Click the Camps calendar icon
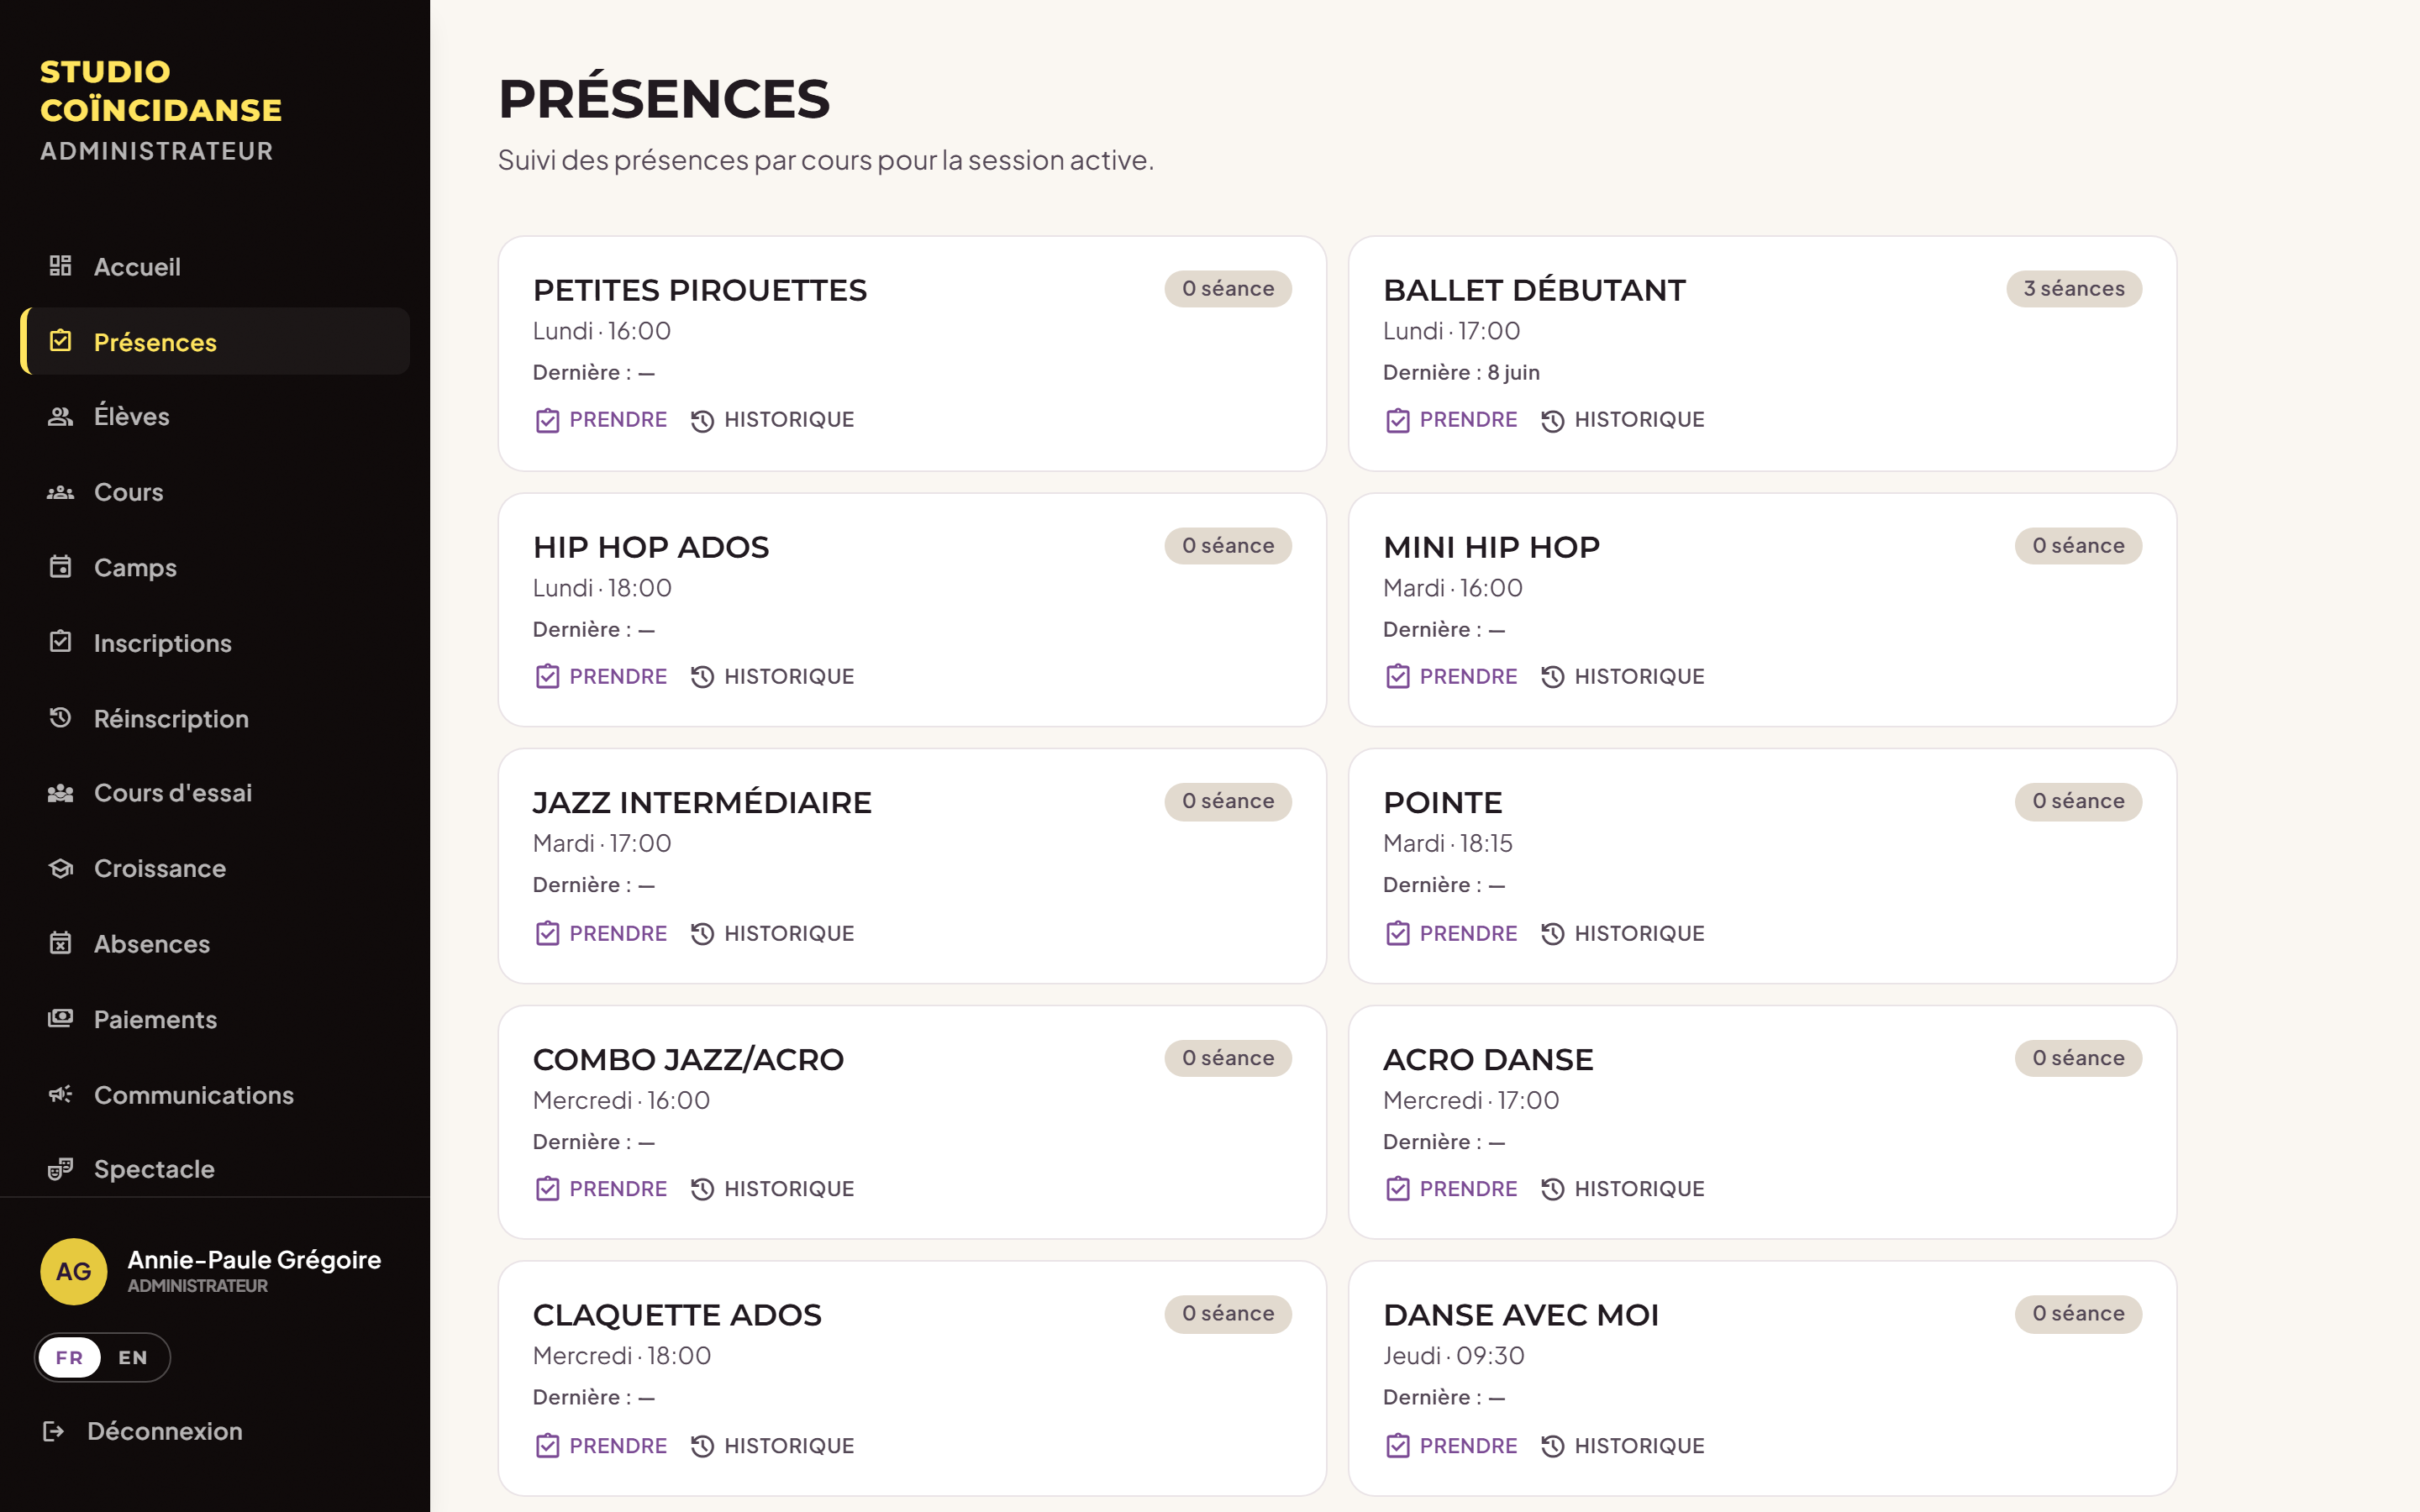 [x=60, y=567]
